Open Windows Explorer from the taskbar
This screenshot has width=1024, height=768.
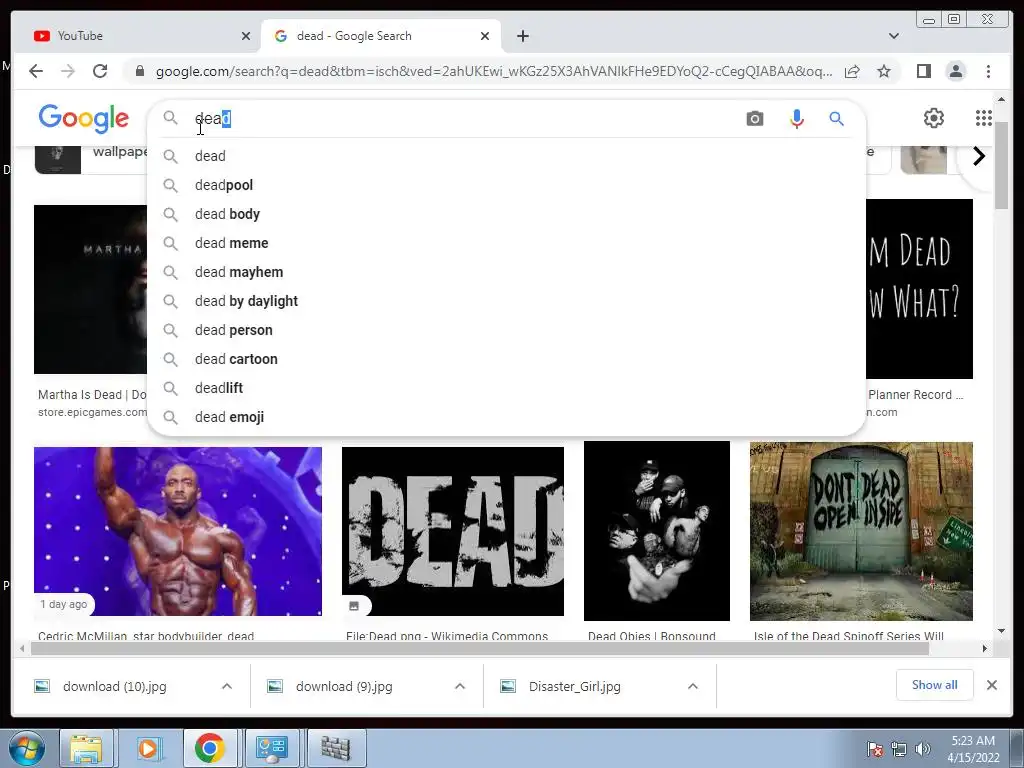pyautogui.click(x=86, y=748)
